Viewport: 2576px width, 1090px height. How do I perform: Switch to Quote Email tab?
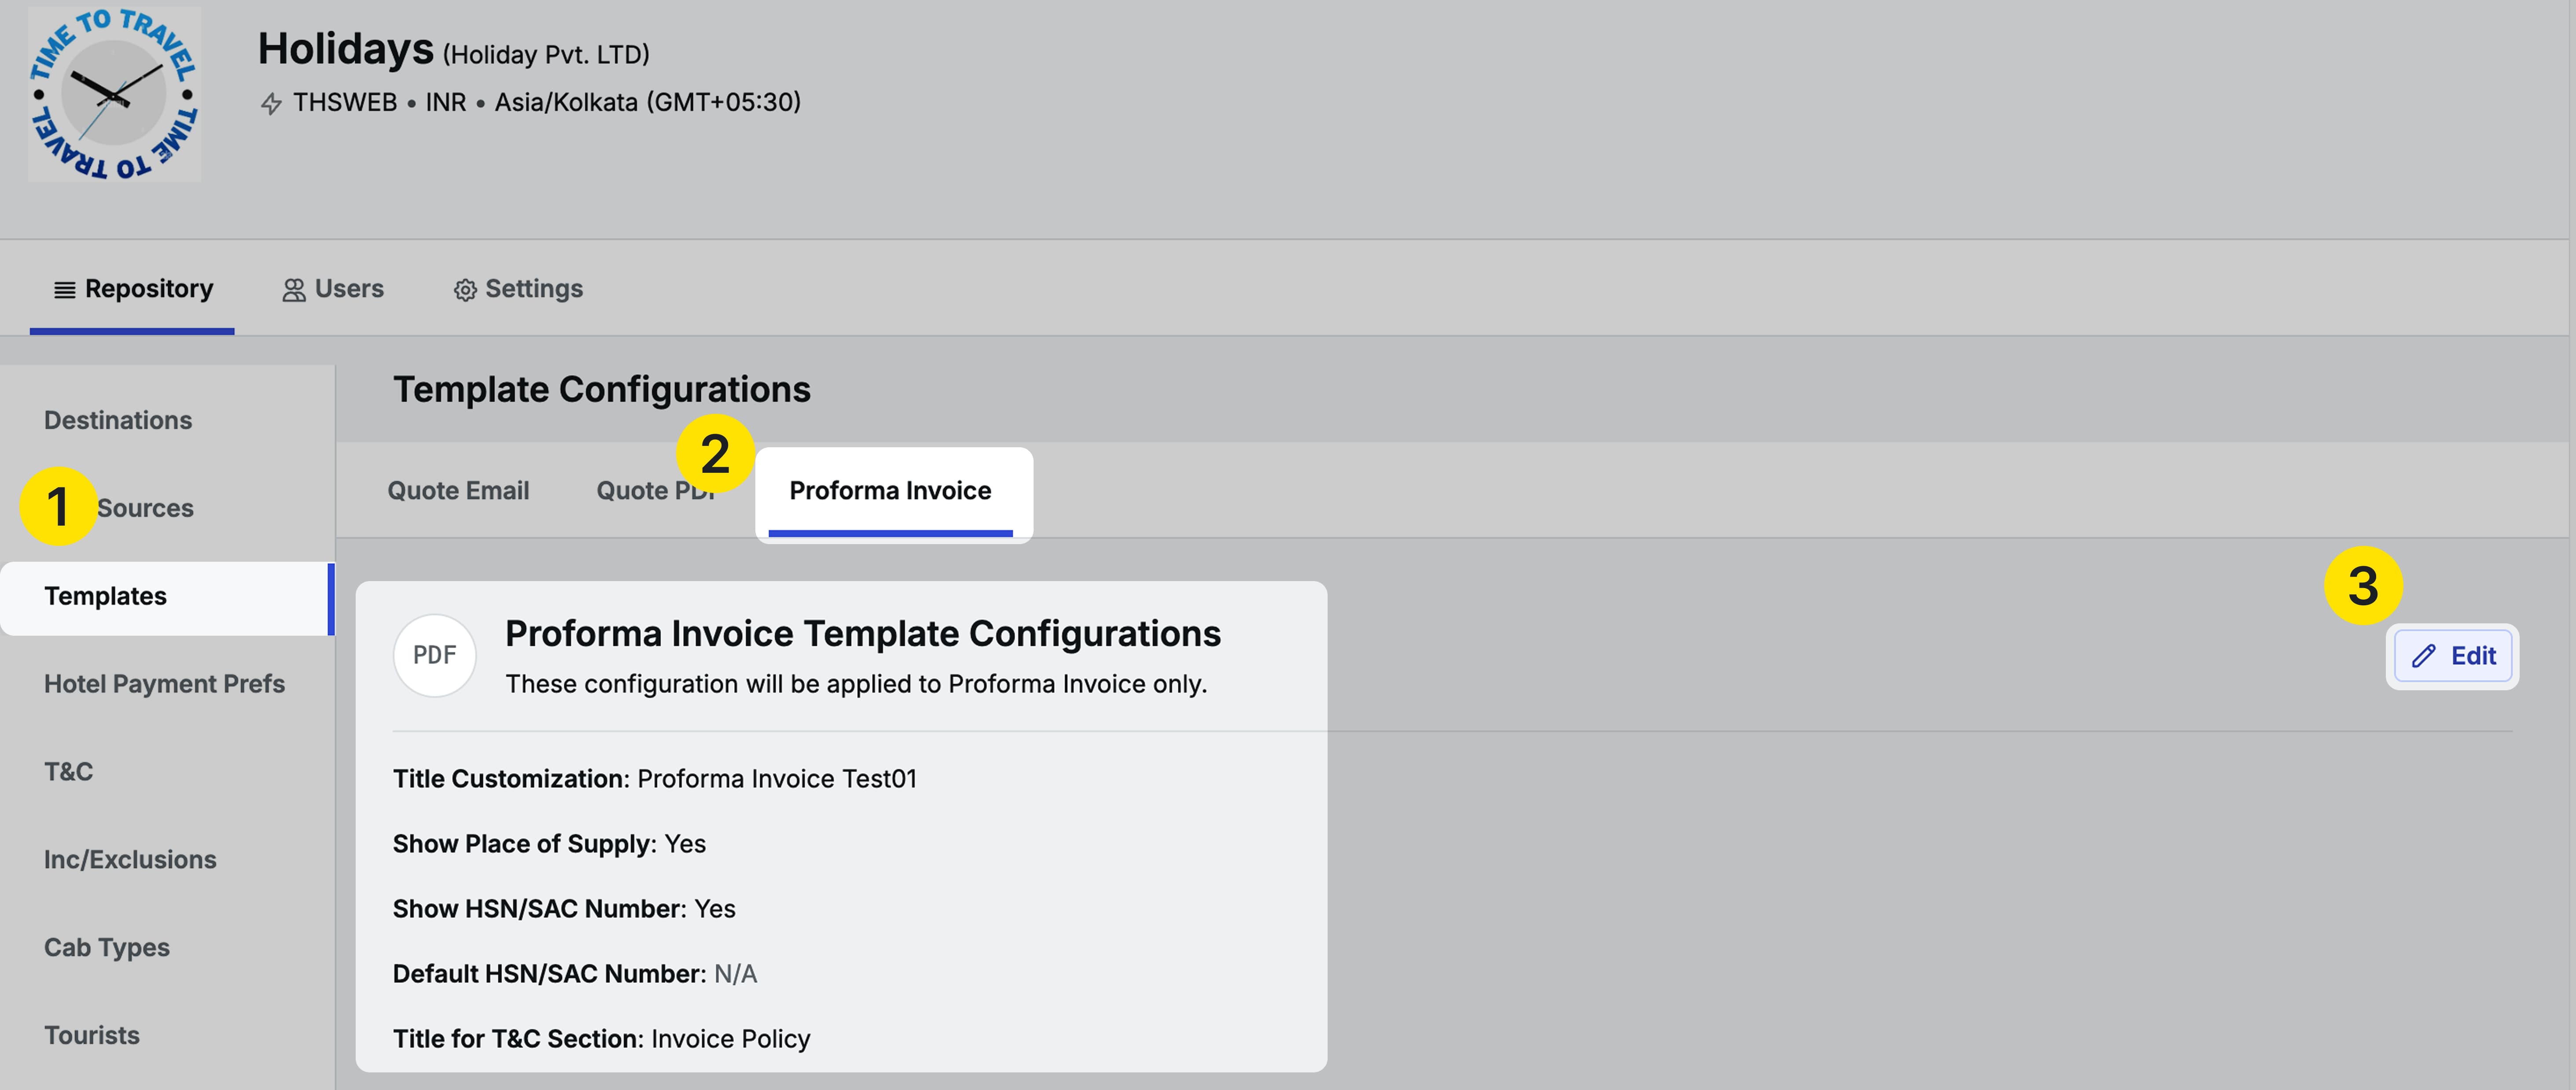click(x=458, y=491)
